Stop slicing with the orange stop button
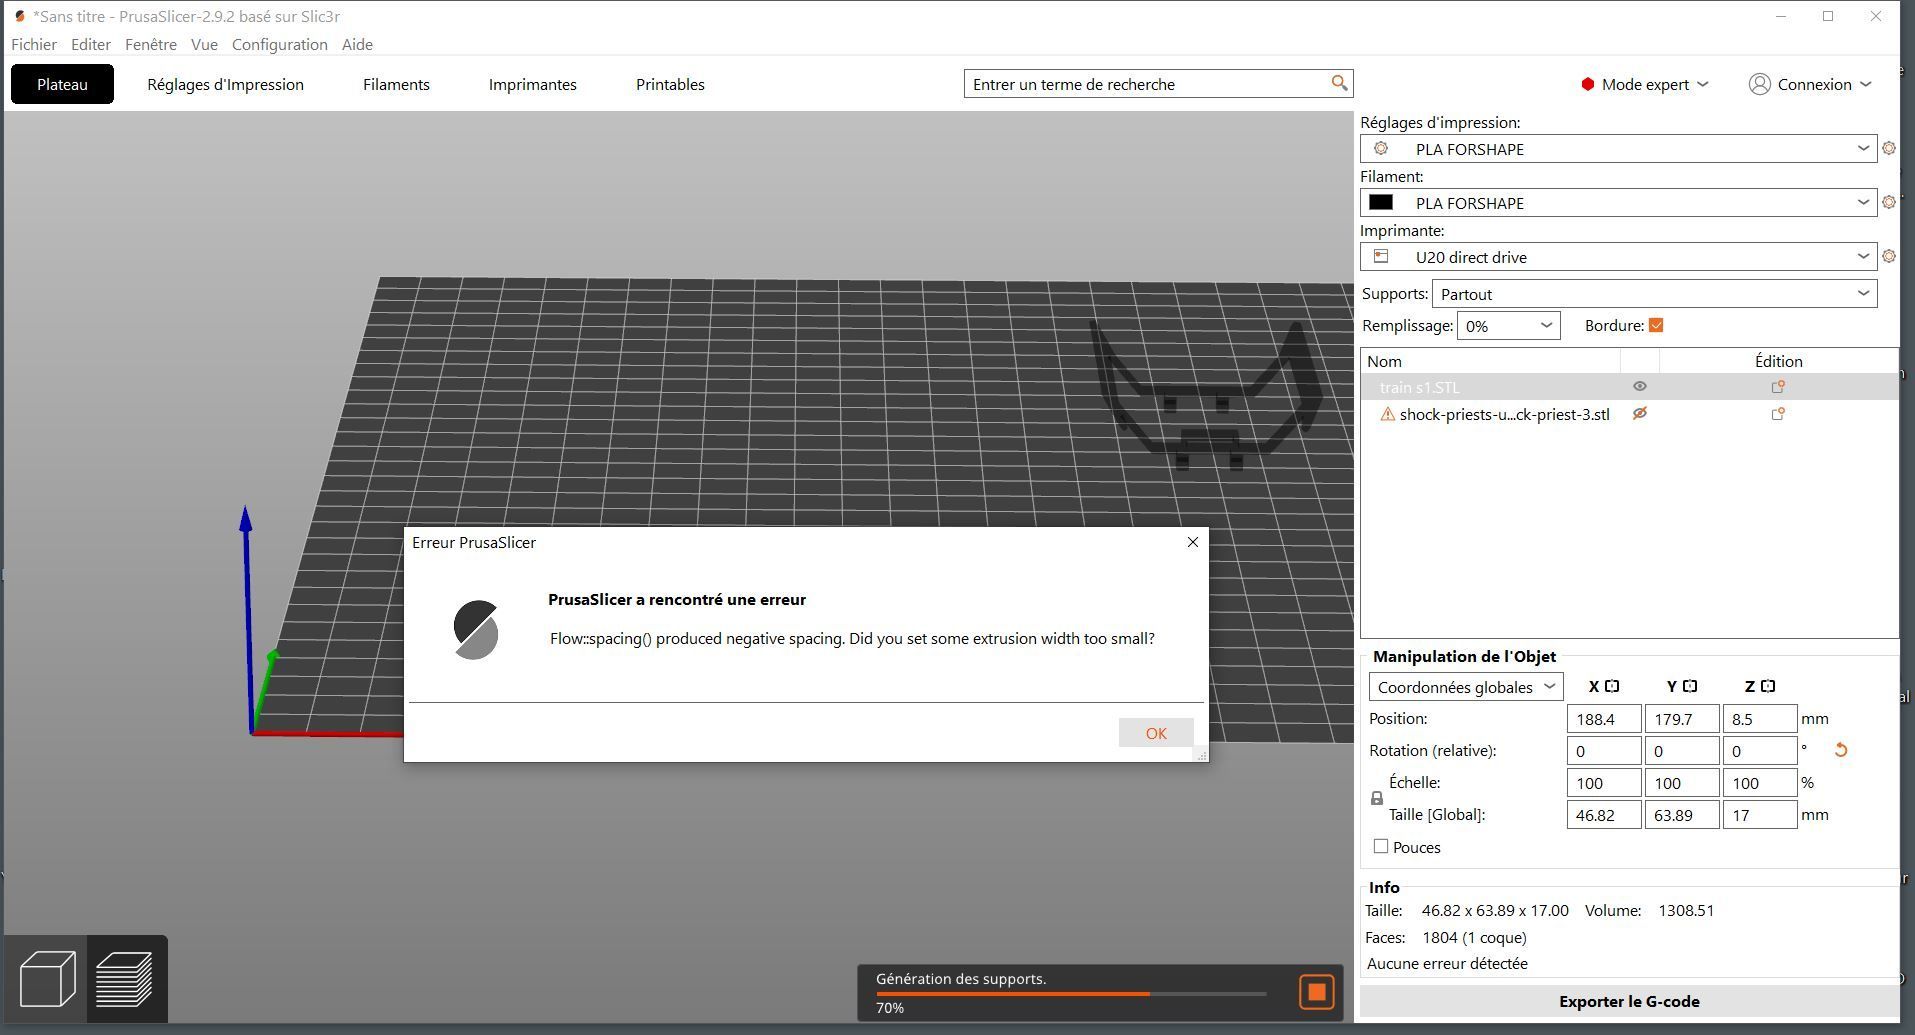1915x1035 pixels. (1316, 992)
